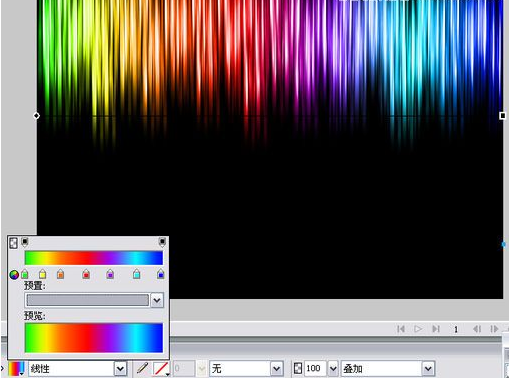Click the color wheel icon beside gradient stops
This screenshot has width=509, height=378.
14,275
